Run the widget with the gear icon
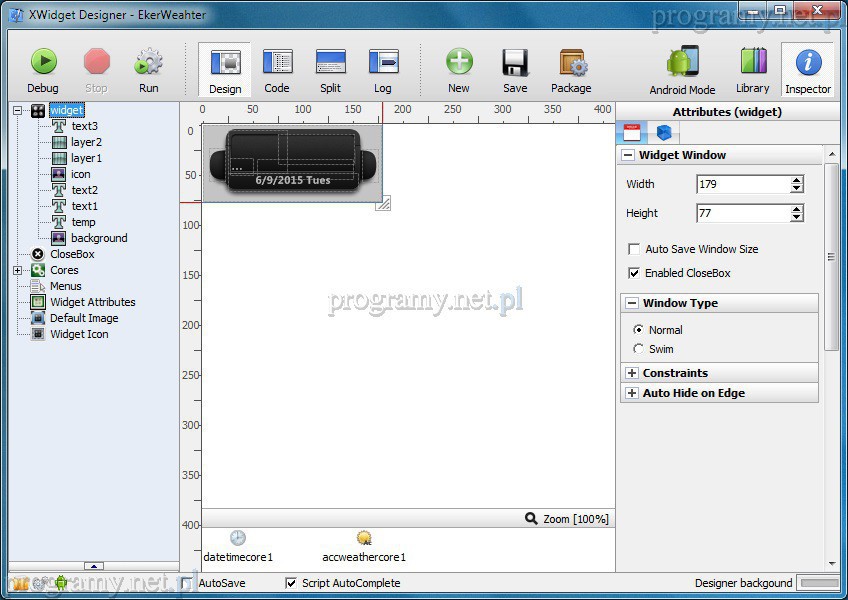This screenshot has height=600, width=848. [x=148, y=63]
